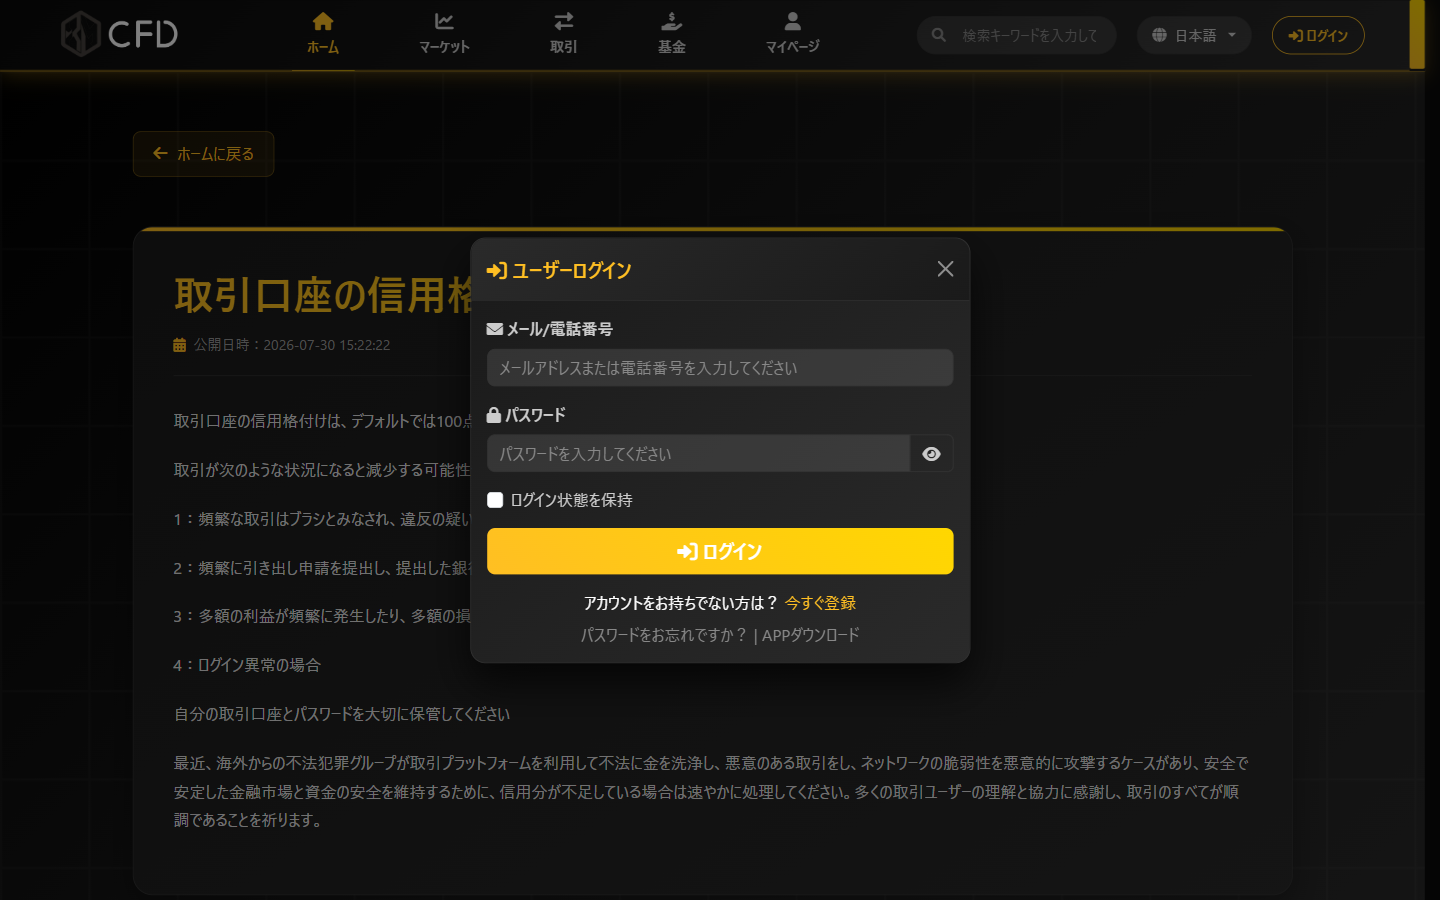Open the 基金 fund tab
The height and width of the screenshot is (900, 1440).
672,34
